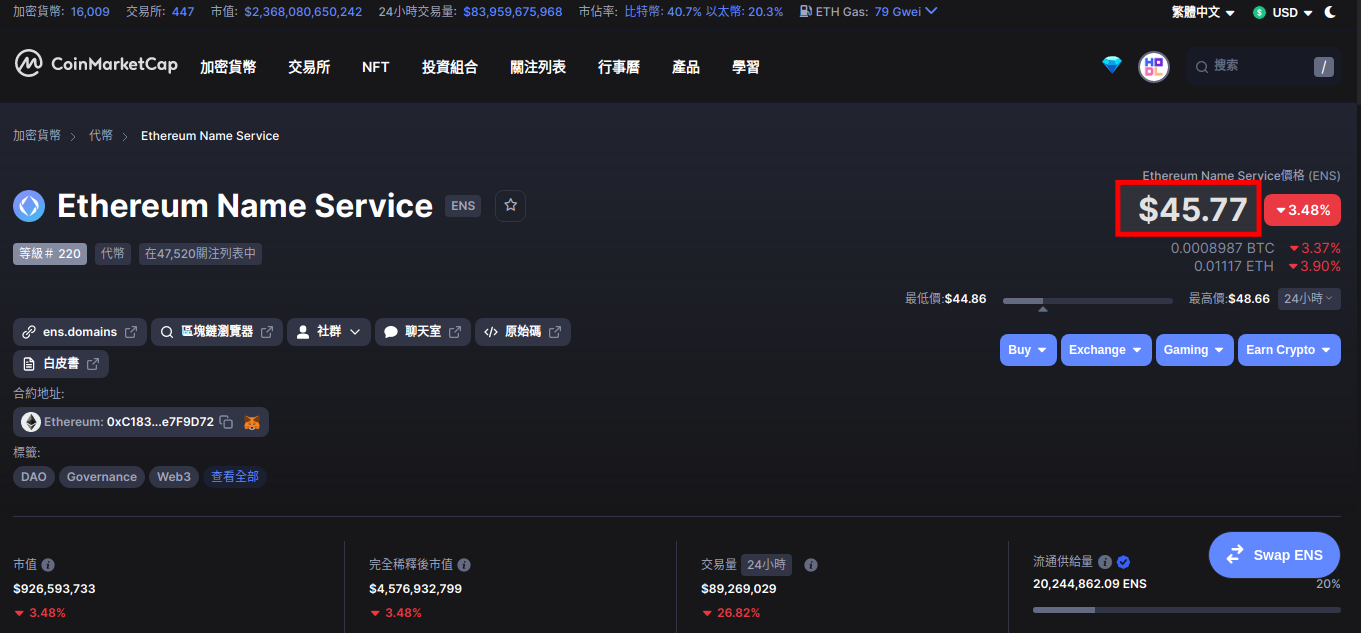Screen dimensions: 1361x633
Task: Click the 在47,520關注列表中 badge
Action: 200,254
